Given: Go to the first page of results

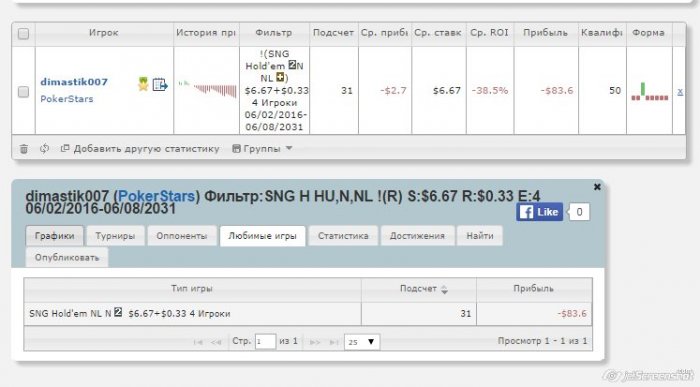Looking at the screenshot, I should [198, 342].
